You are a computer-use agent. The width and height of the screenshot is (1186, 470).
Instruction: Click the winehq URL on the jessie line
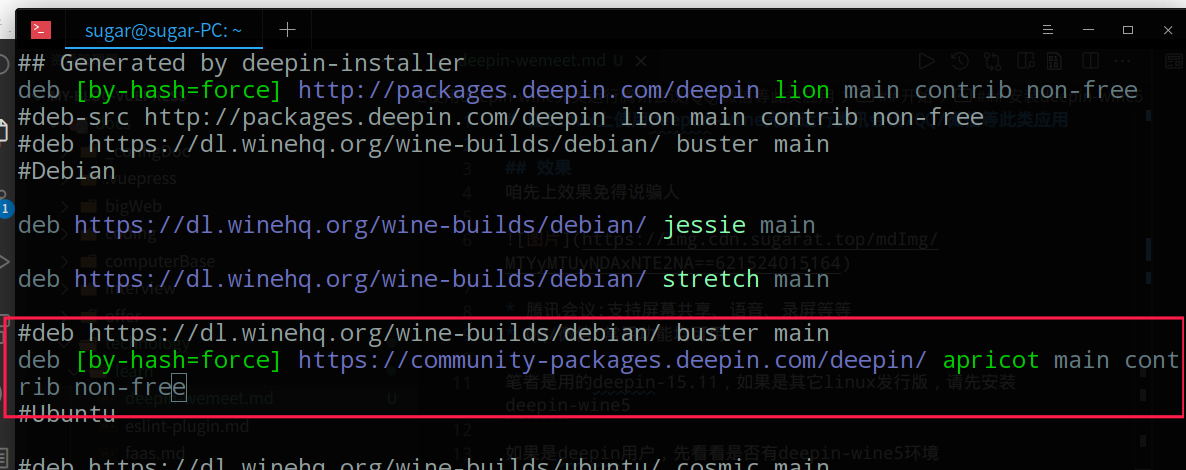tap(361, 225)
